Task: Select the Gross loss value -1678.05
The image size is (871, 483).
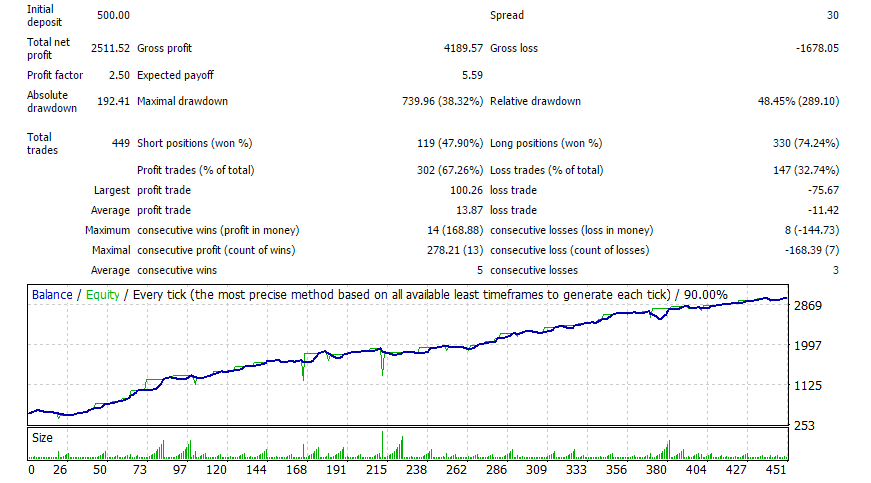Action: [x=817, y=48]
